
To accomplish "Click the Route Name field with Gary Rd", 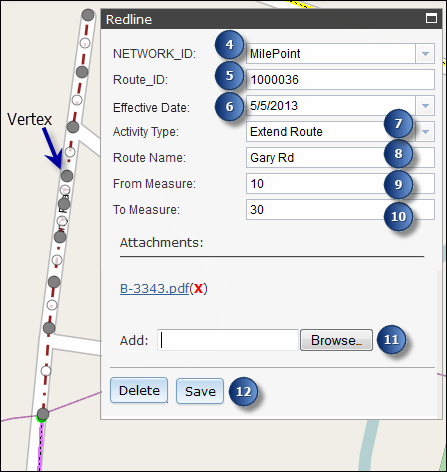I will (x=340, y=158).
